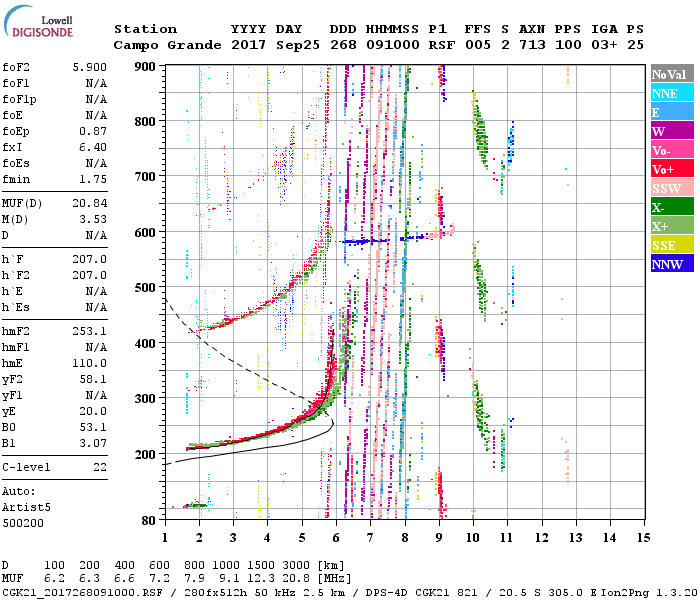Click the B1 value 3.07
Screen dimensions: 700x600
point(93,443)
